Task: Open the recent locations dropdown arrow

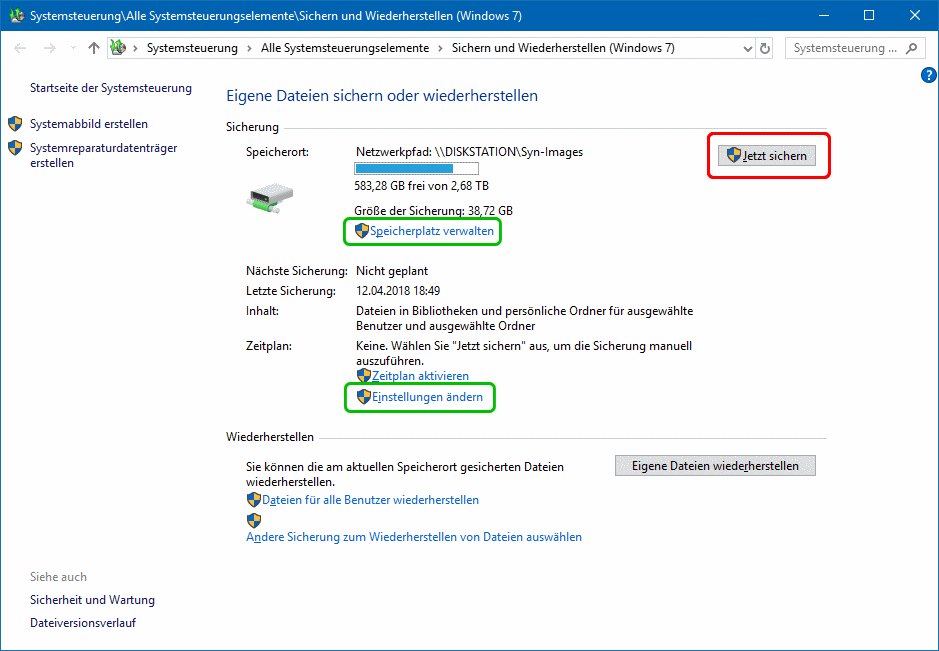Action: [x=73, y=48]
